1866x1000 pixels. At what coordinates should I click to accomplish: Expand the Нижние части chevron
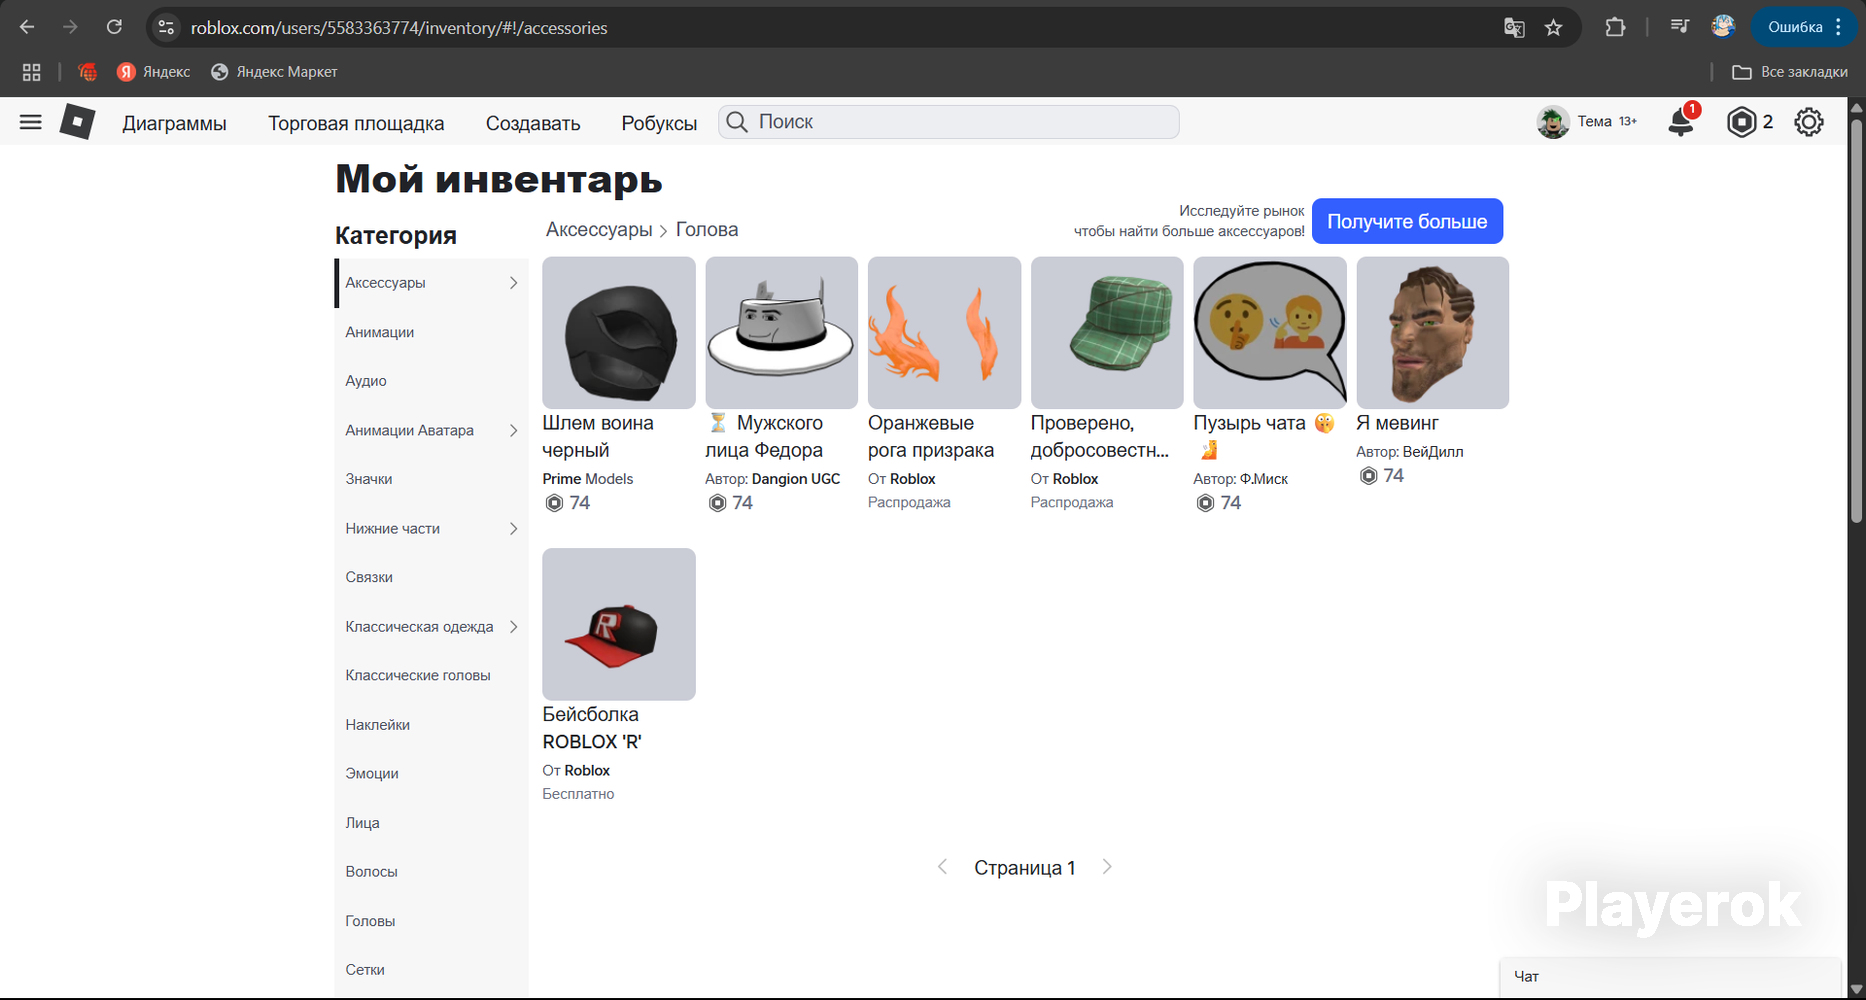(513, 529)
